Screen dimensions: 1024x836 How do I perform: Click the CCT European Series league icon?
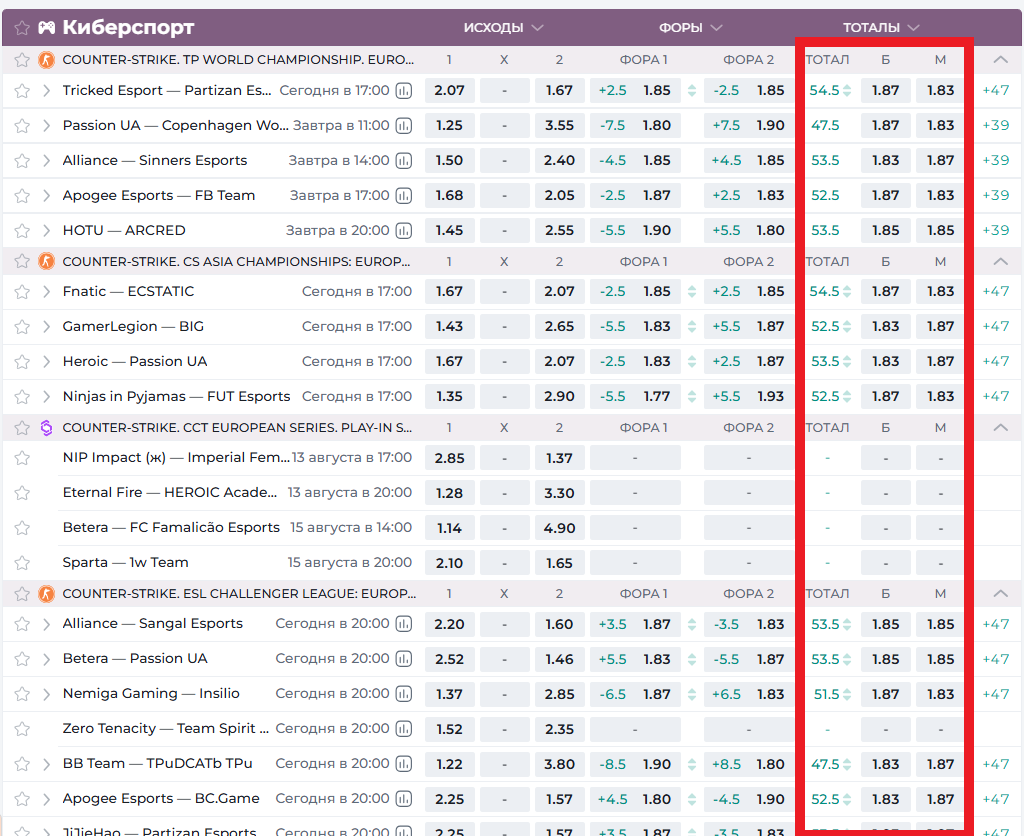point(46,428)
